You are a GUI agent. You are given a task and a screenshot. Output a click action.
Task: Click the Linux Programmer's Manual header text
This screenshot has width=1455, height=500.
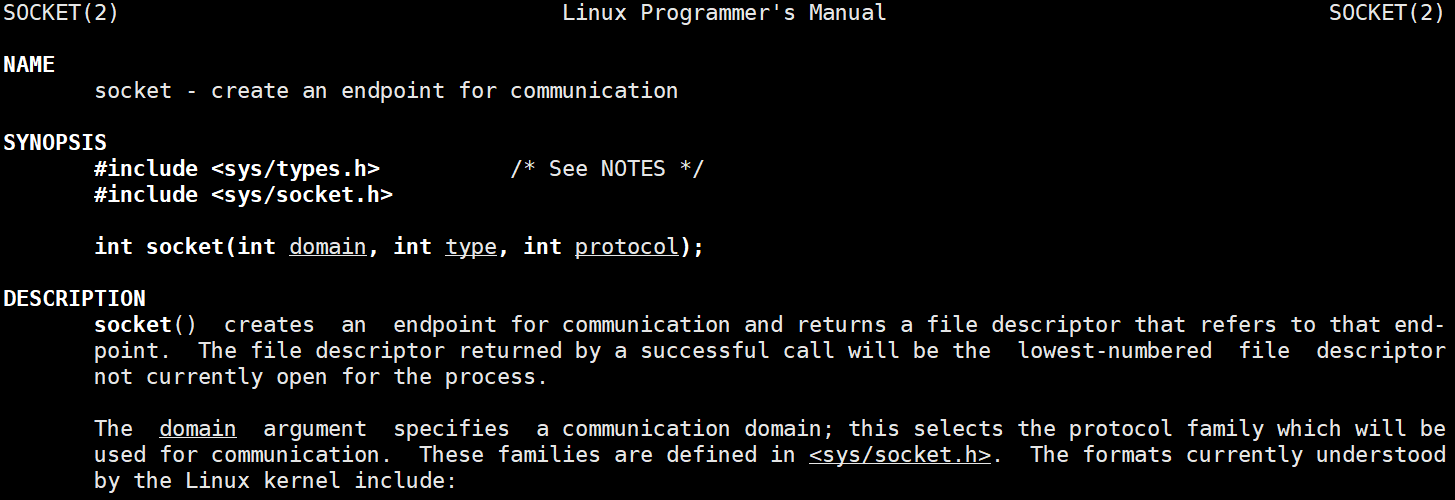pyautogui.click(x=724, y=13)
